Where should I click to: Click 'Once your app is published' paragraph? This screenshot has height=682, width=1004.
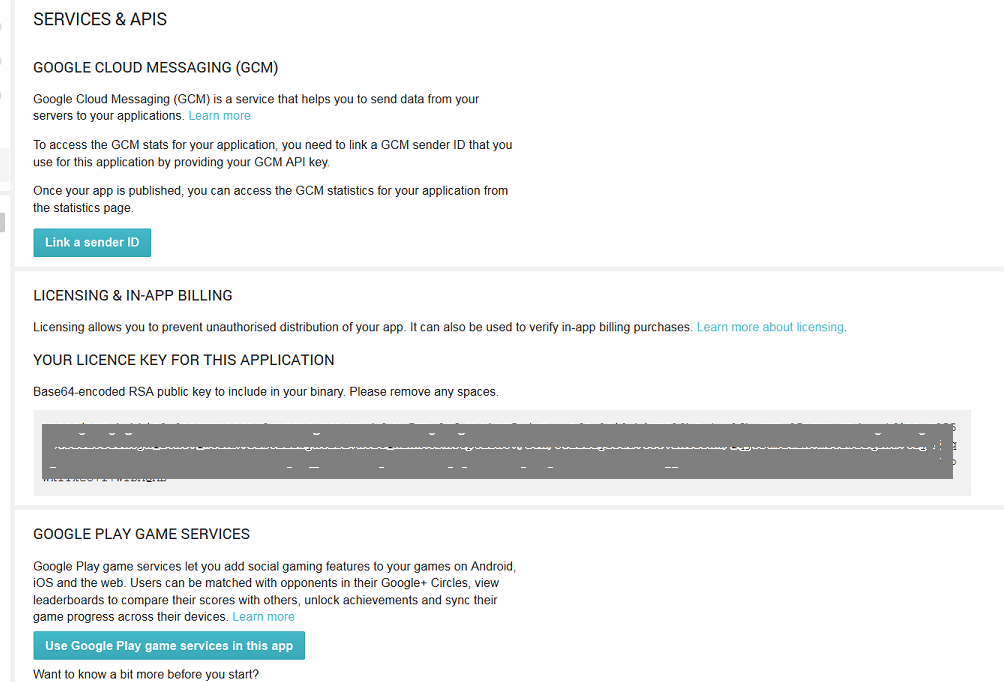point(271,199)
